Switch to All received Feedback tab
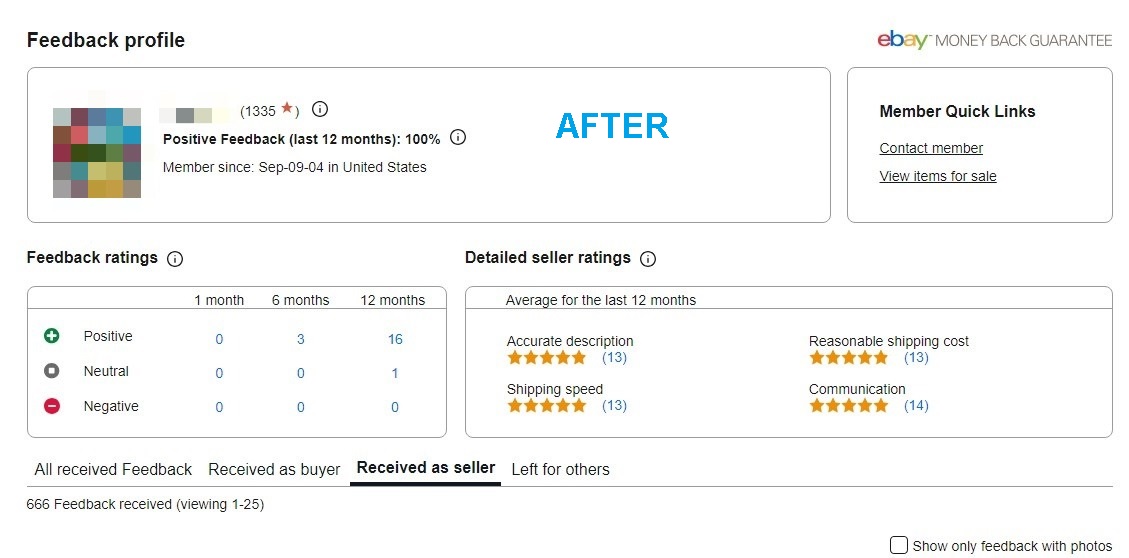This screenshot has width=1129, height=558. click(113, 470)
